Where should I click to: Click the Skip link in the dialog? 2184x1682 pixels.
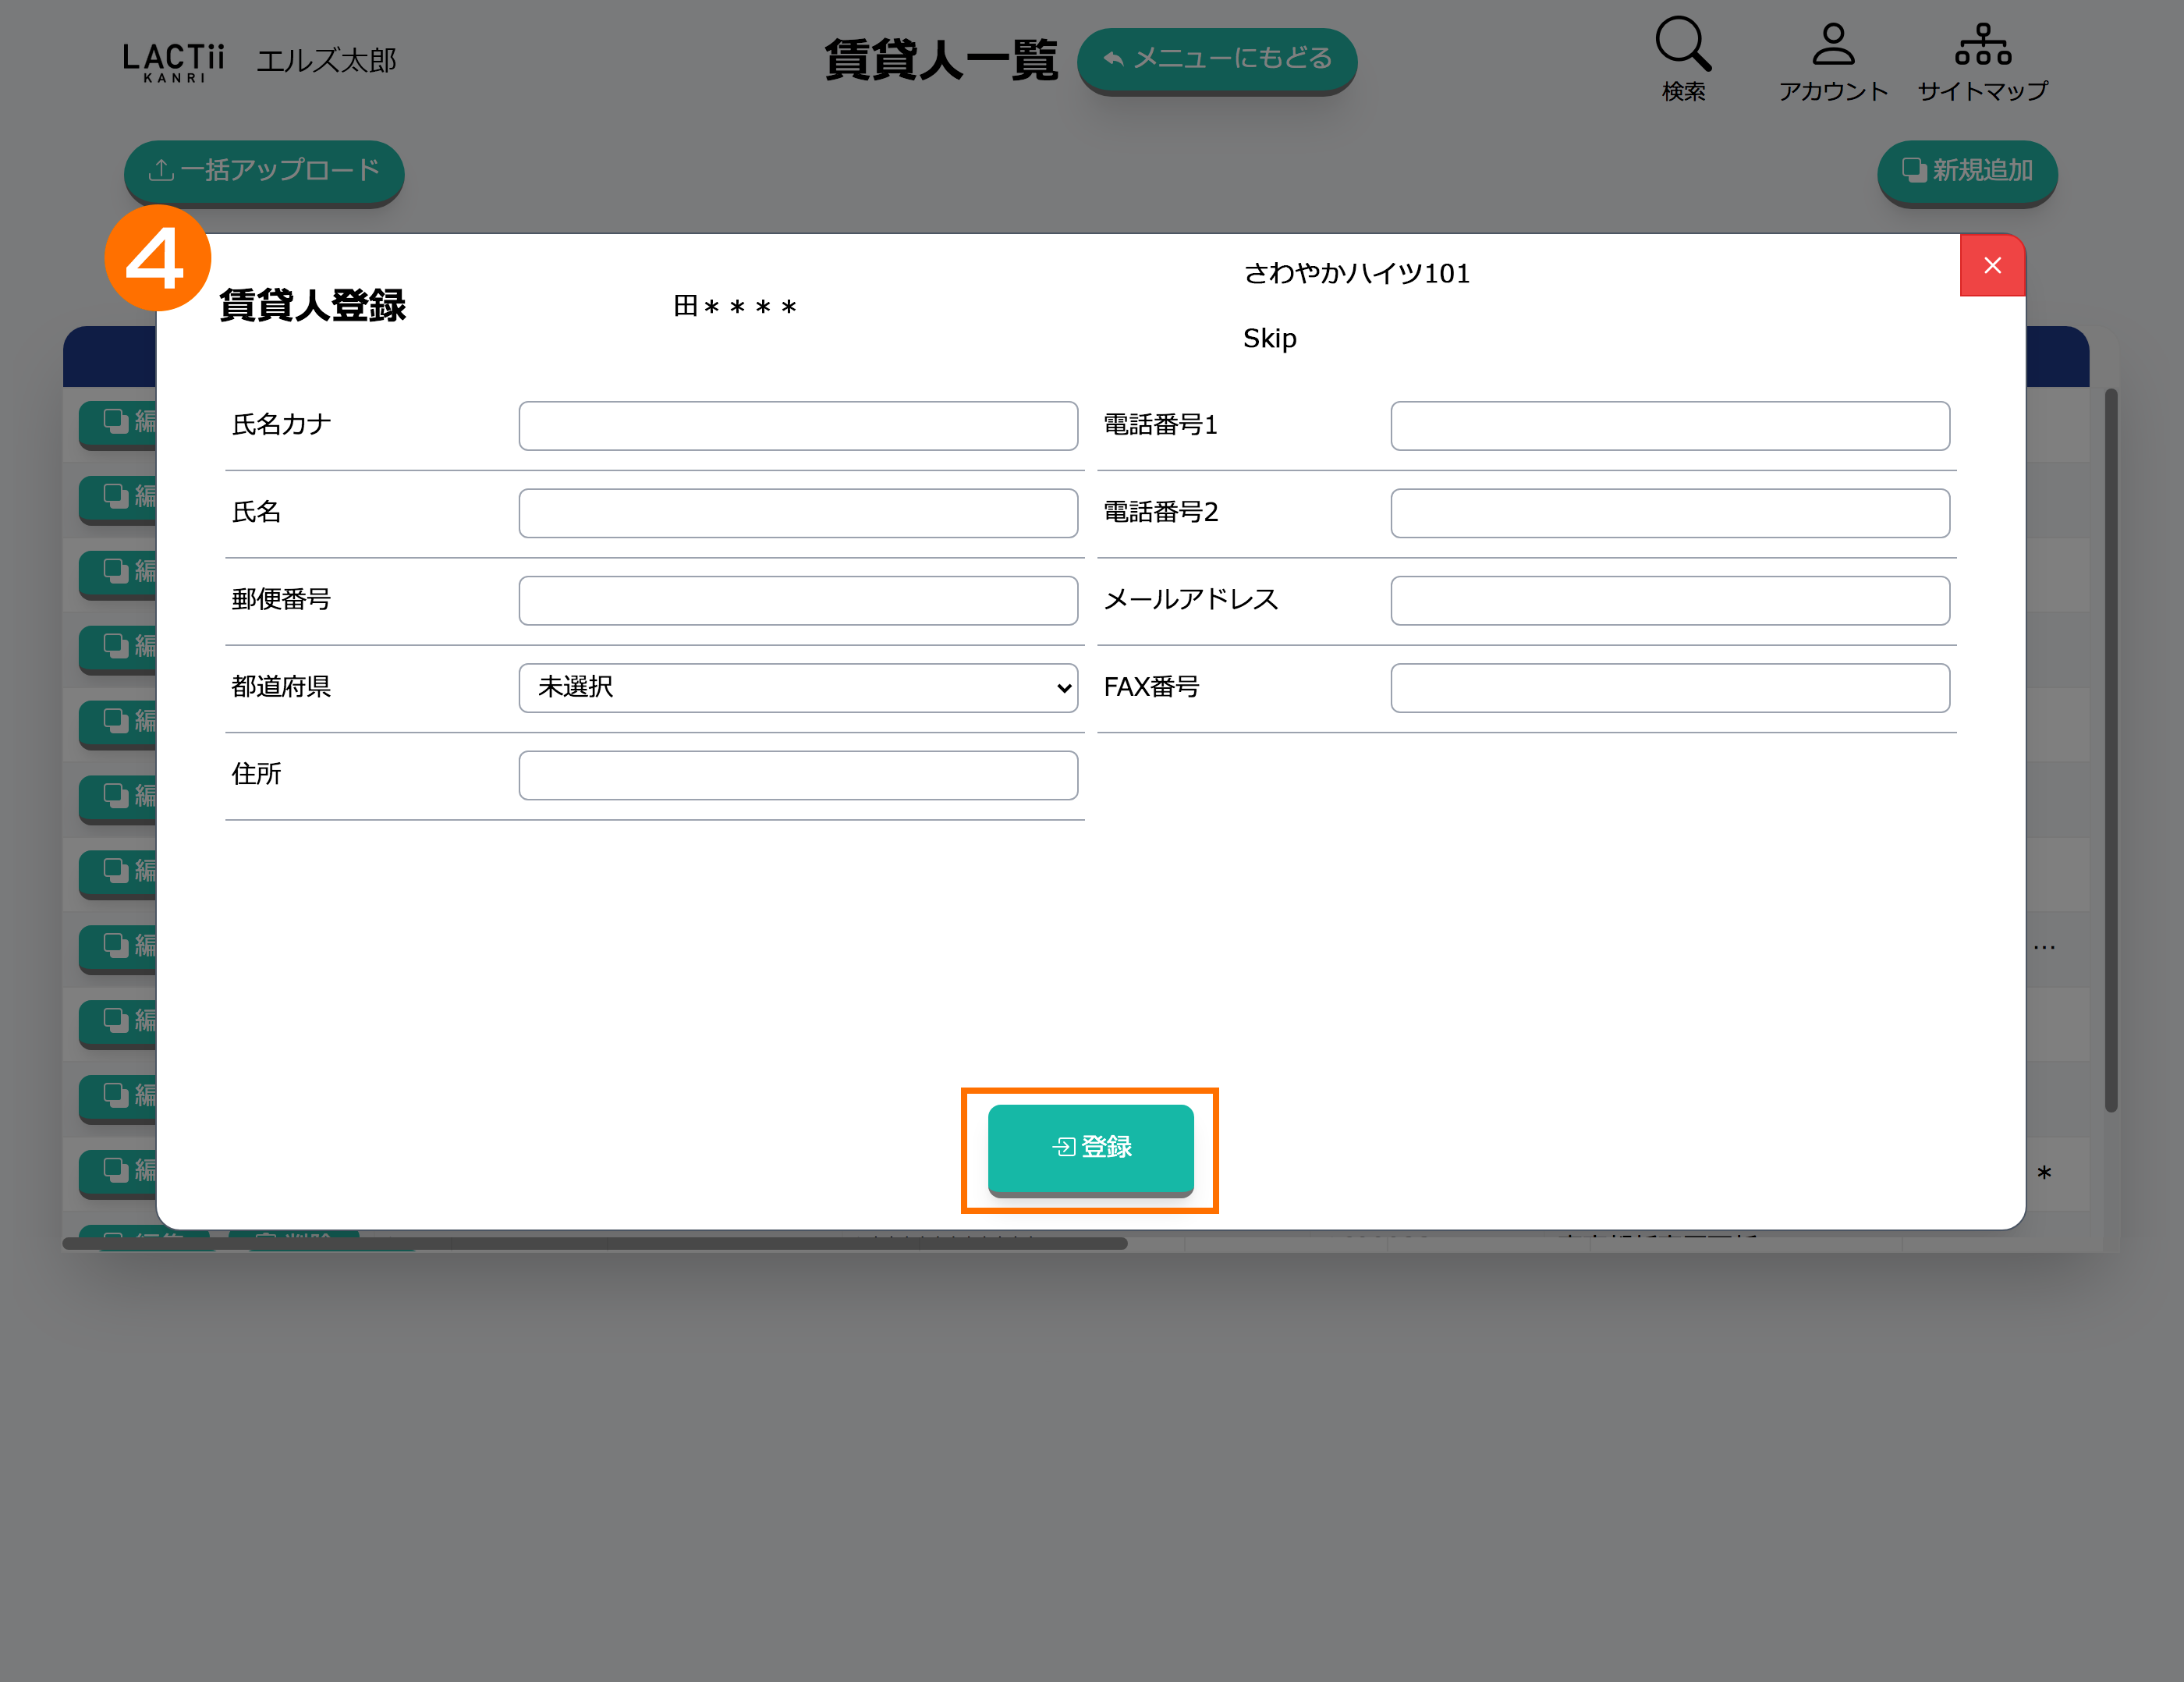[x=1269, y=338]
